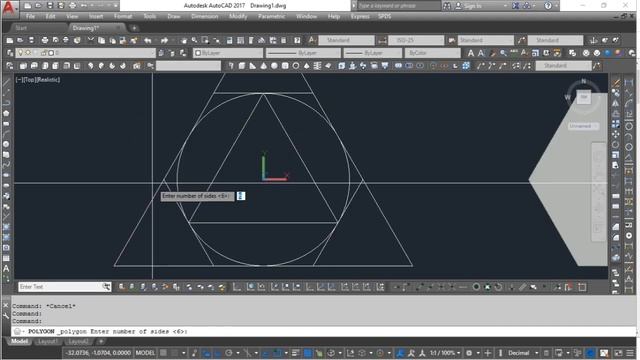Toggle lineweight display in status bar
640x360 pixels.
pos(296,353)
